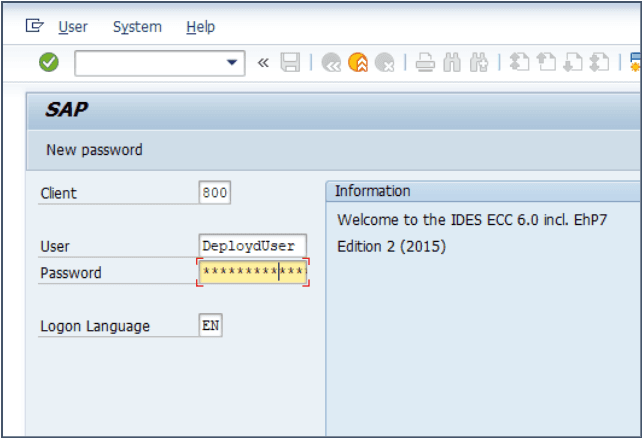Focus the transaction command input field
The height and width of the screenshot is (438, 642).
(x=160, y=63)
